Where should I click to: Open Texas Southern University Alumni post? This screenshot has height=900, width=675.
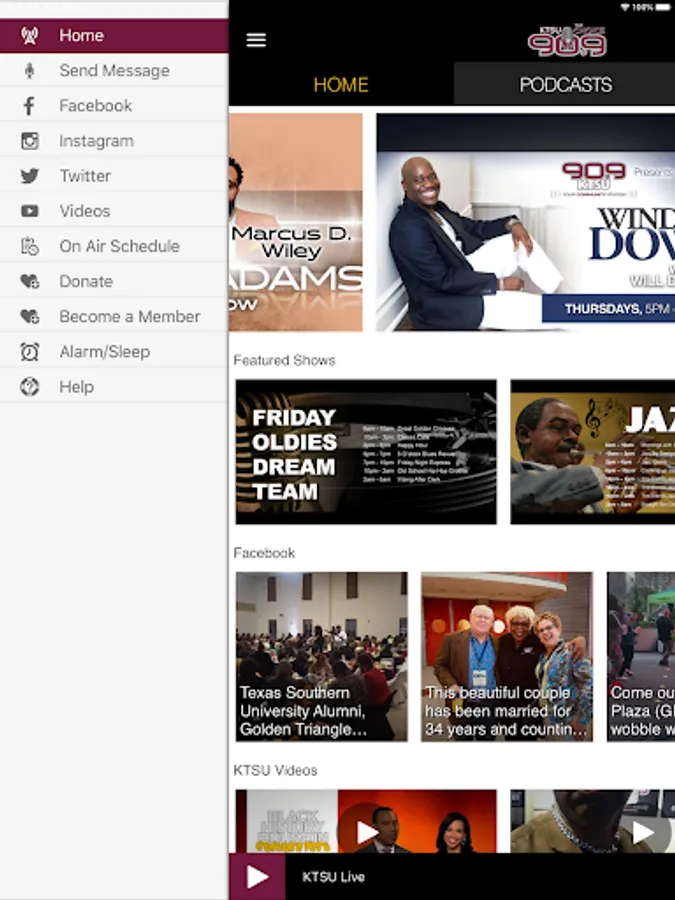tap(321, 657)
